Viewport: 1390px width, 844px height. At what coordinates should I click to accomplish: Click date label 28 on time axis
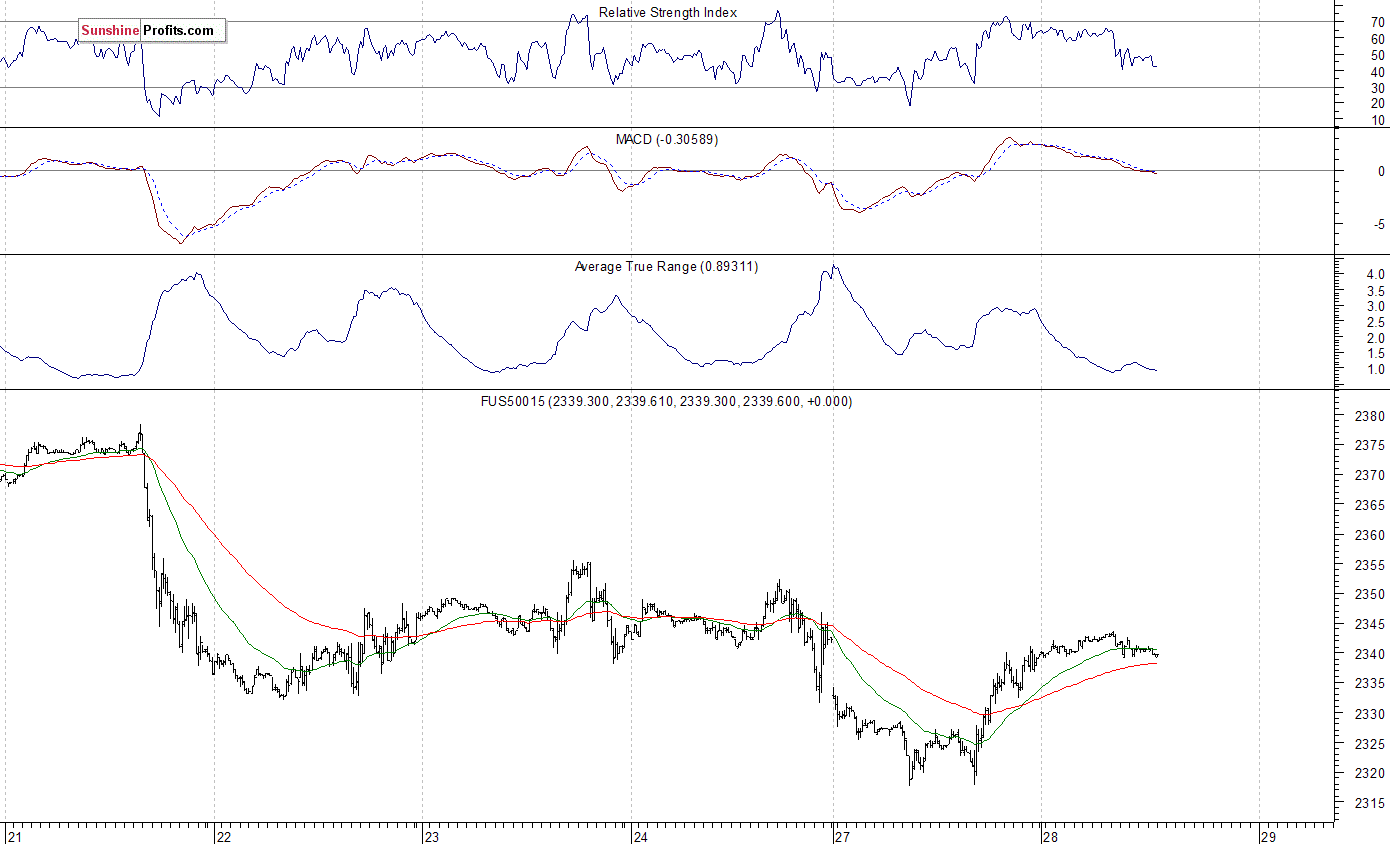coord(1050,836)
